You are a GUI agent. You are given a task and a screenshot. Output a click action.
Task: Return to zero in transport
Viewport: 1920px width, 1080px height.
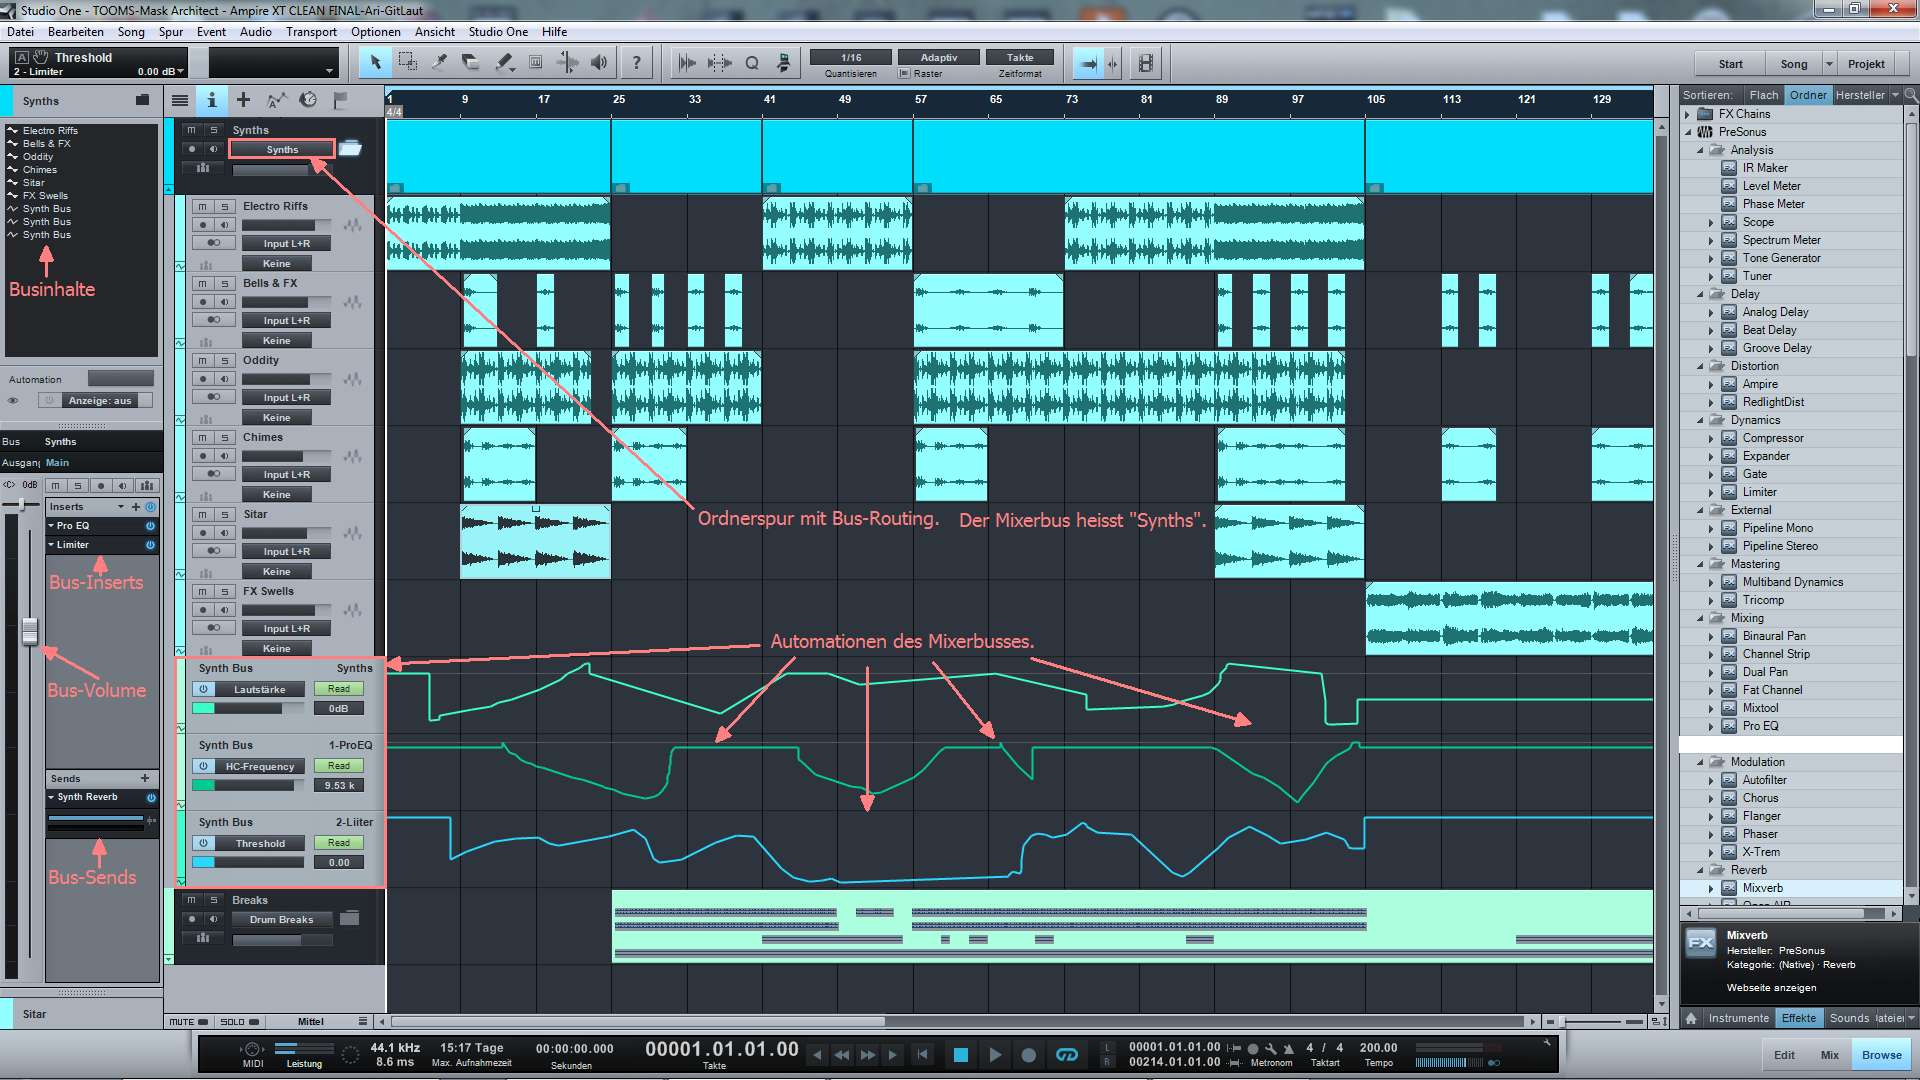[923, 1054]
